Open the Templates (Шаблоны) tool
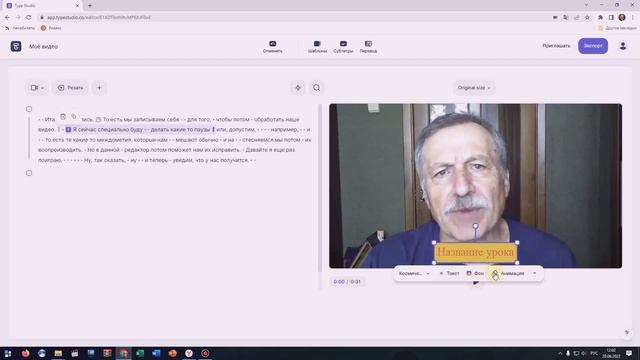This screenshot has height=360, width=640. [317, 47]
